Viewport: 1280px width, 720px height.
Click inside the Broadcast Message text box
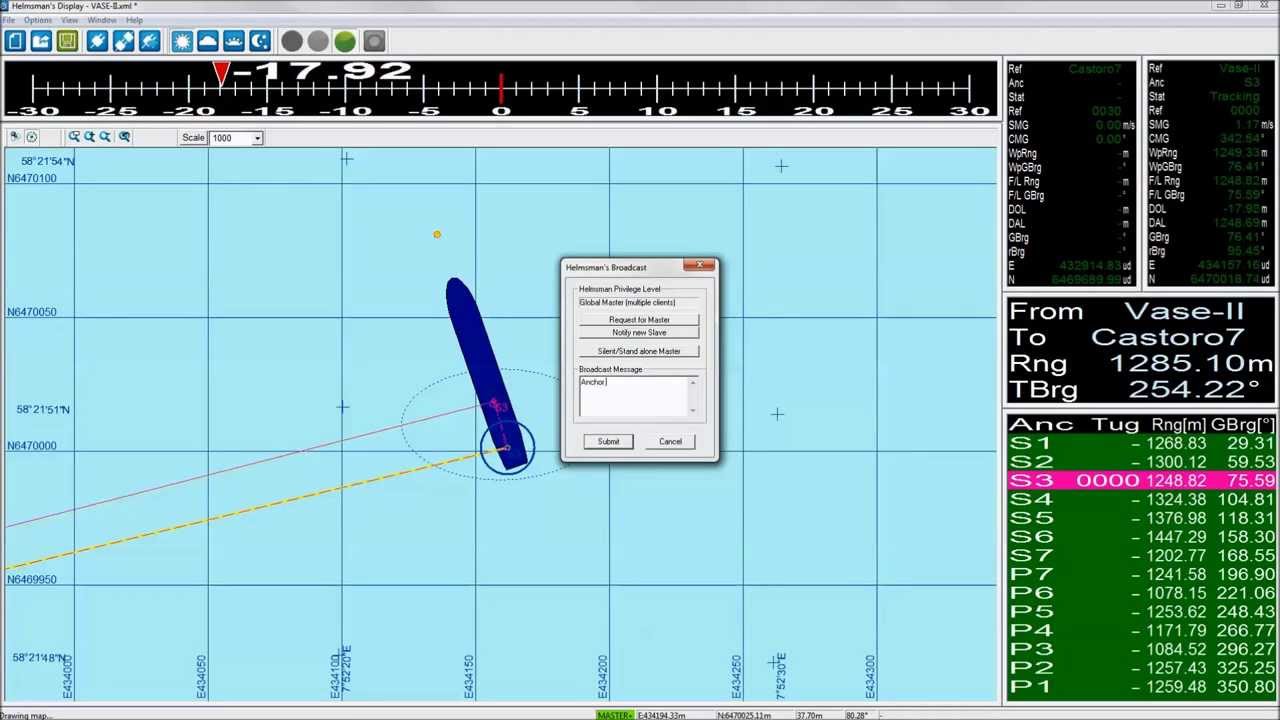point(633,396)
